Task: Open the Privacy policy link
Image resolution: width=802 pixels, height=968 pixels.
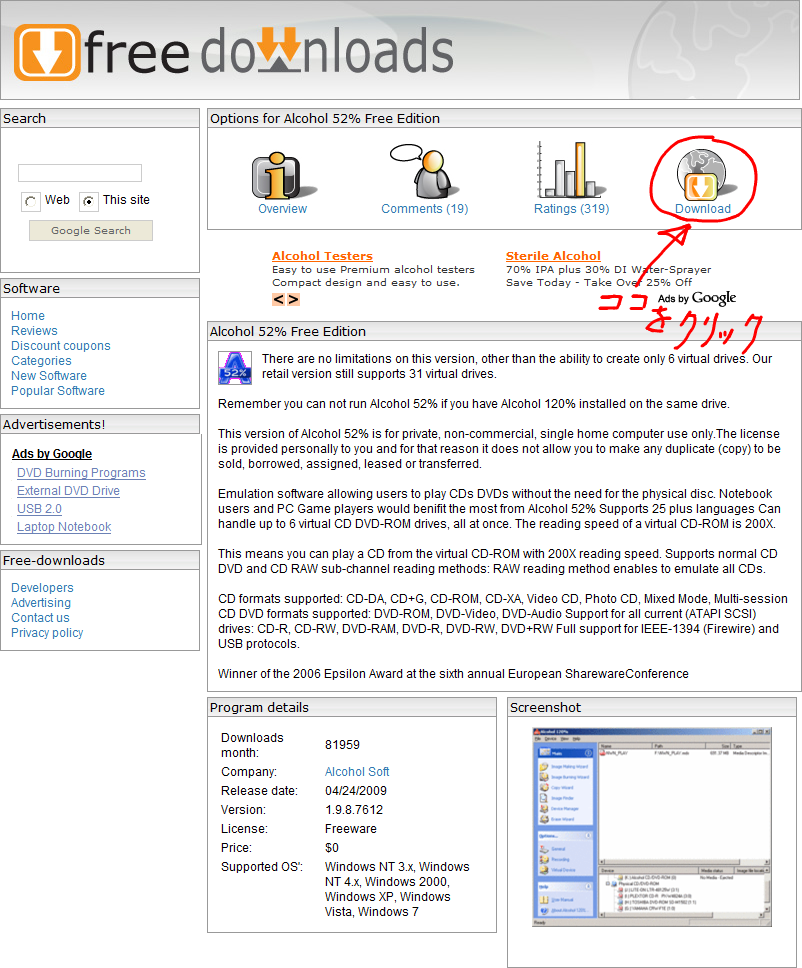Action: click(x=47, y=633)
